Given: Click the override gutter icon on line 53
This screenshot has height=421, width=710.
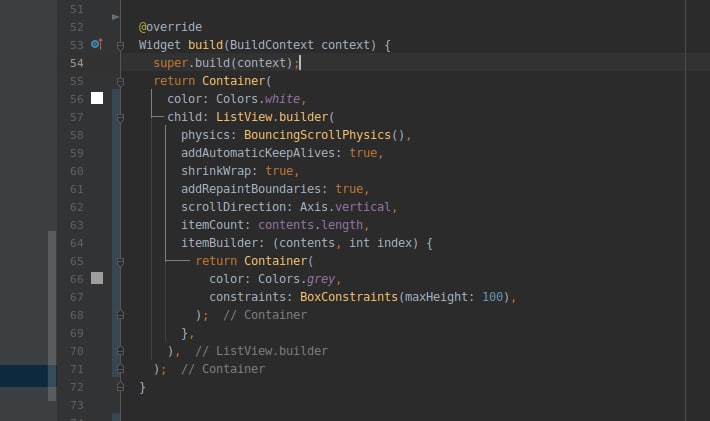Looking at the screenshot, I should (97, 44).
